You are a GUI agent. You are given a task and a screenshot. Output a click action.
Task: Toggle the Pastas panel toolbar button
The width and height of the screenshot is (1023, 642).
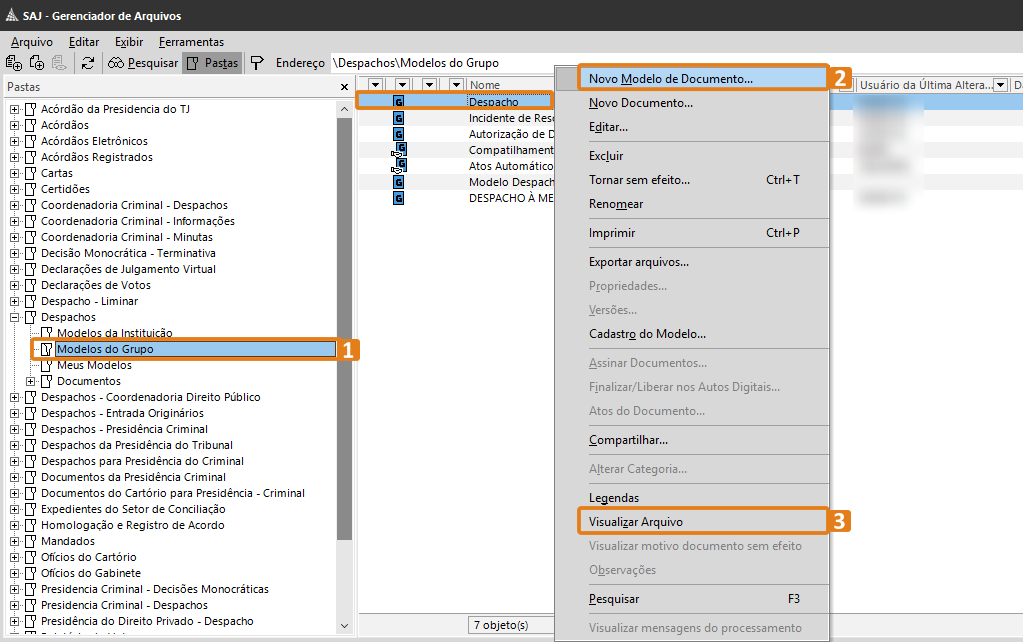pos(211,63)
